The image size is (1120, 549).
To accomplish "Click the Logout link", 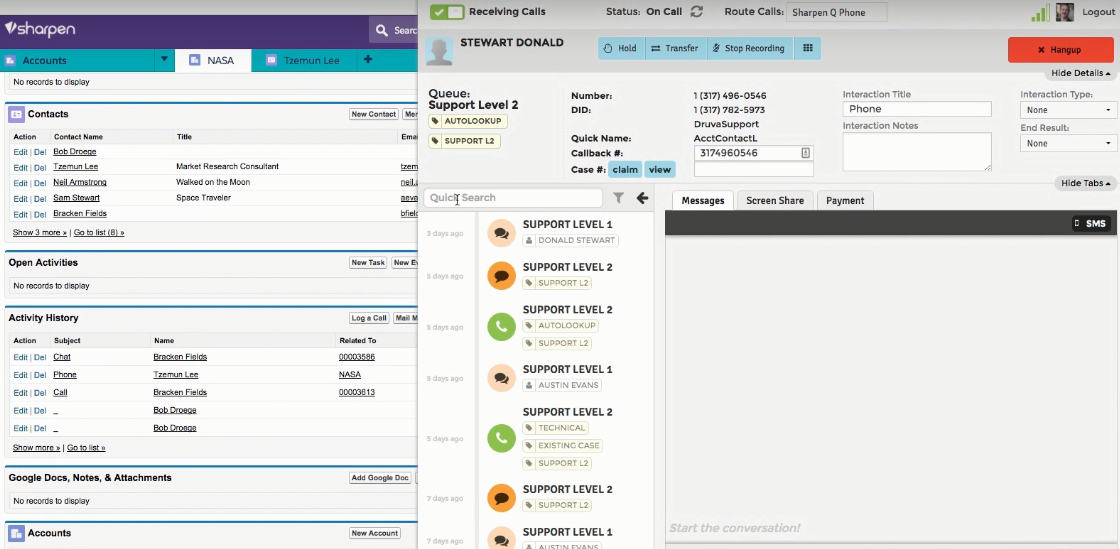I will tap(1098, 12).
